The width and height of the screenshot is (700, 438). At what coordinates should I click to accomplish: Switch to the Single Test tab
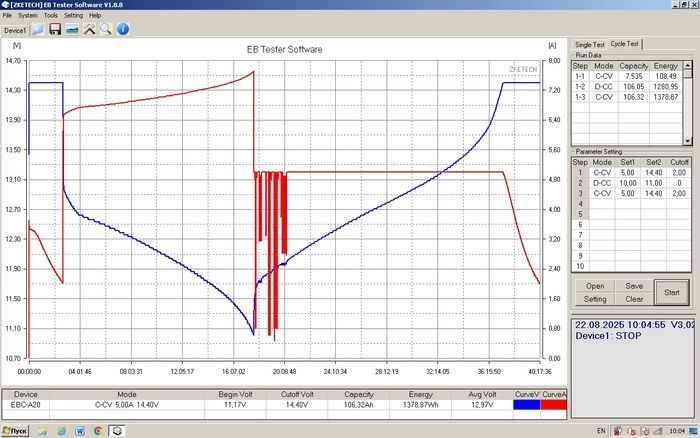[589, 44]
